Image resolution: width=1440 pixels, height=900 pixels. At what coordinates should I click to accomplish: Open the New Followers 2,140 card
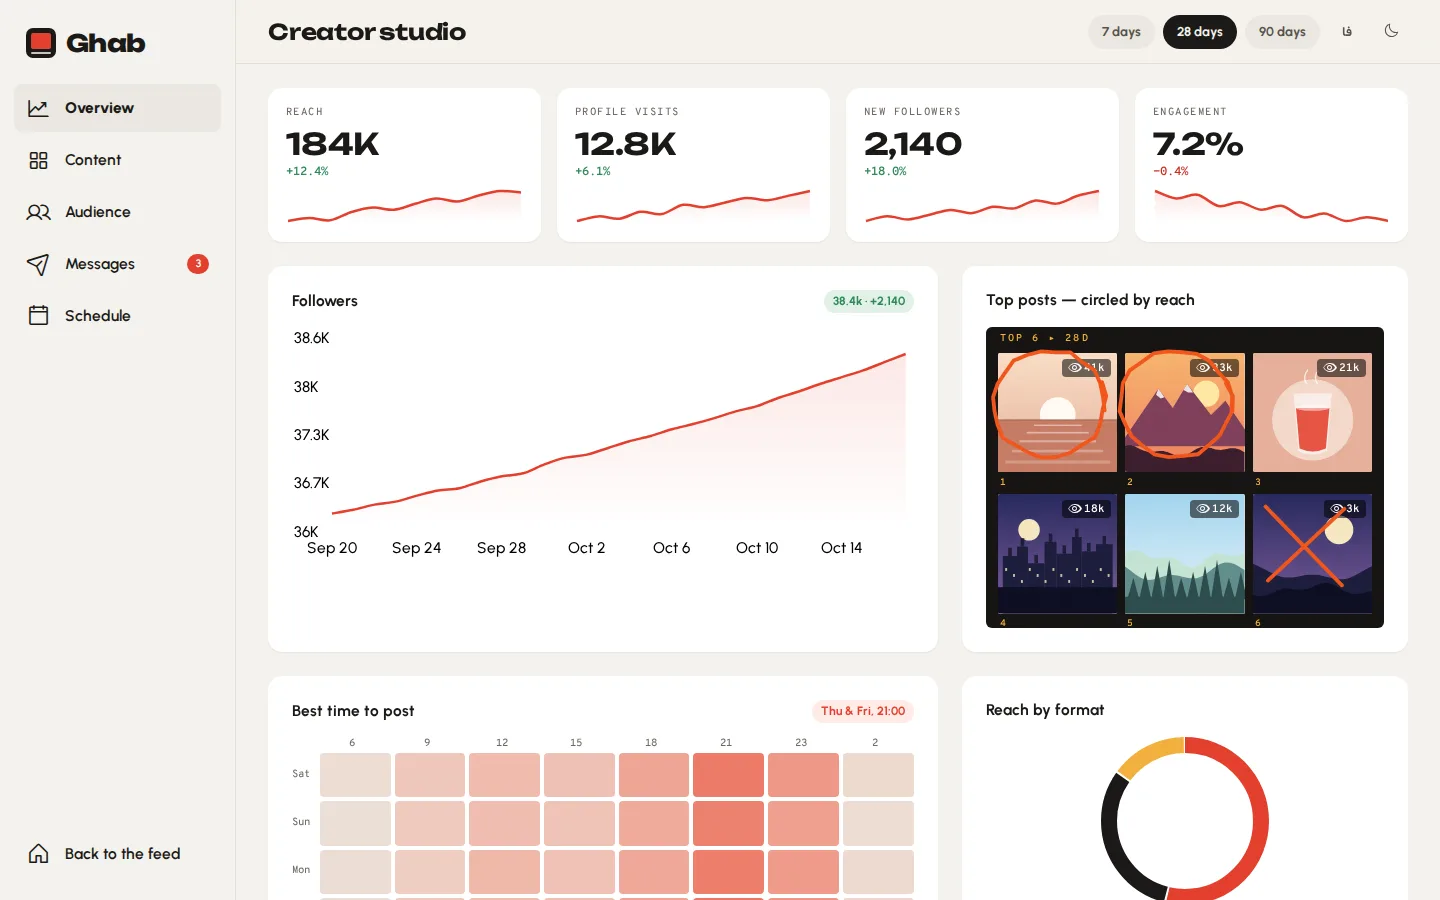[x=982, y=165]
